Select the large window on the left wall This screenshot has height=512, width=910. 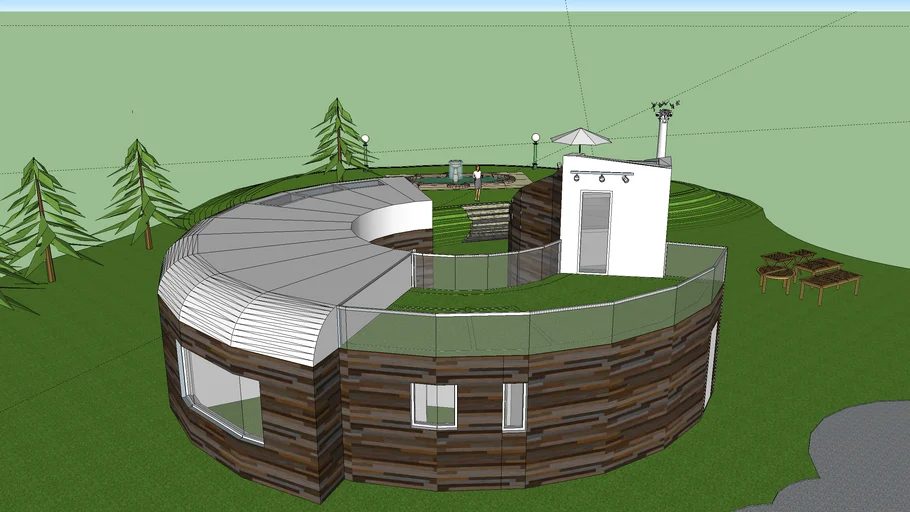coord(222,392)
